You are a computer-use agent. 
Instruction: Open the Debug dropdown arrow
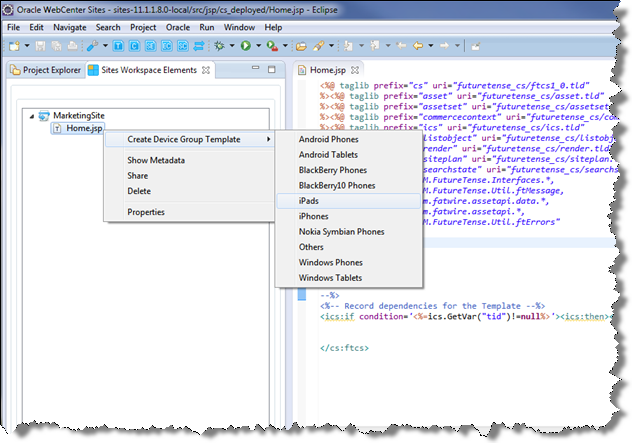click(x=232, y=46)
